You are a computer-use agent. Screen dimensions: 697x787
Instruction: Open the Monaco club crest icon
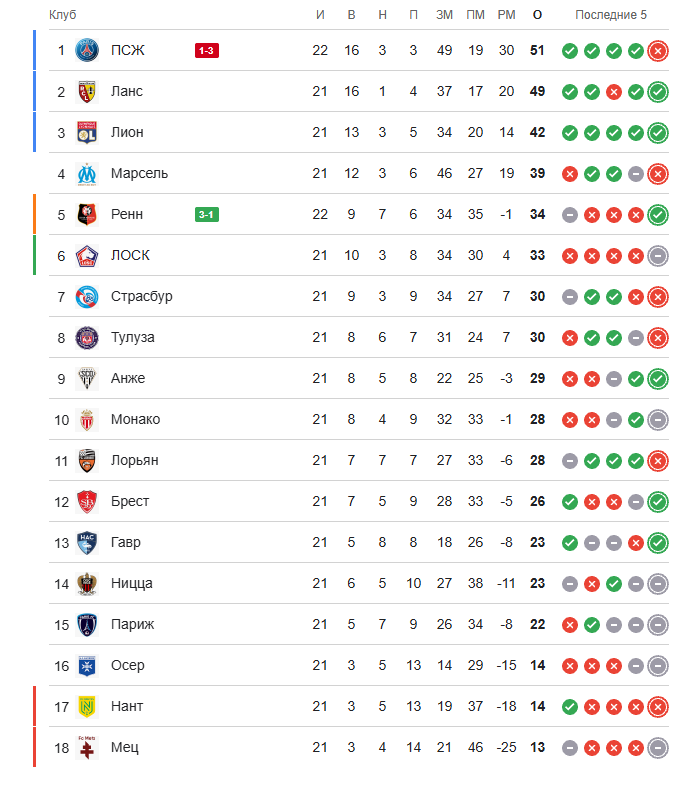click(87, 420)
